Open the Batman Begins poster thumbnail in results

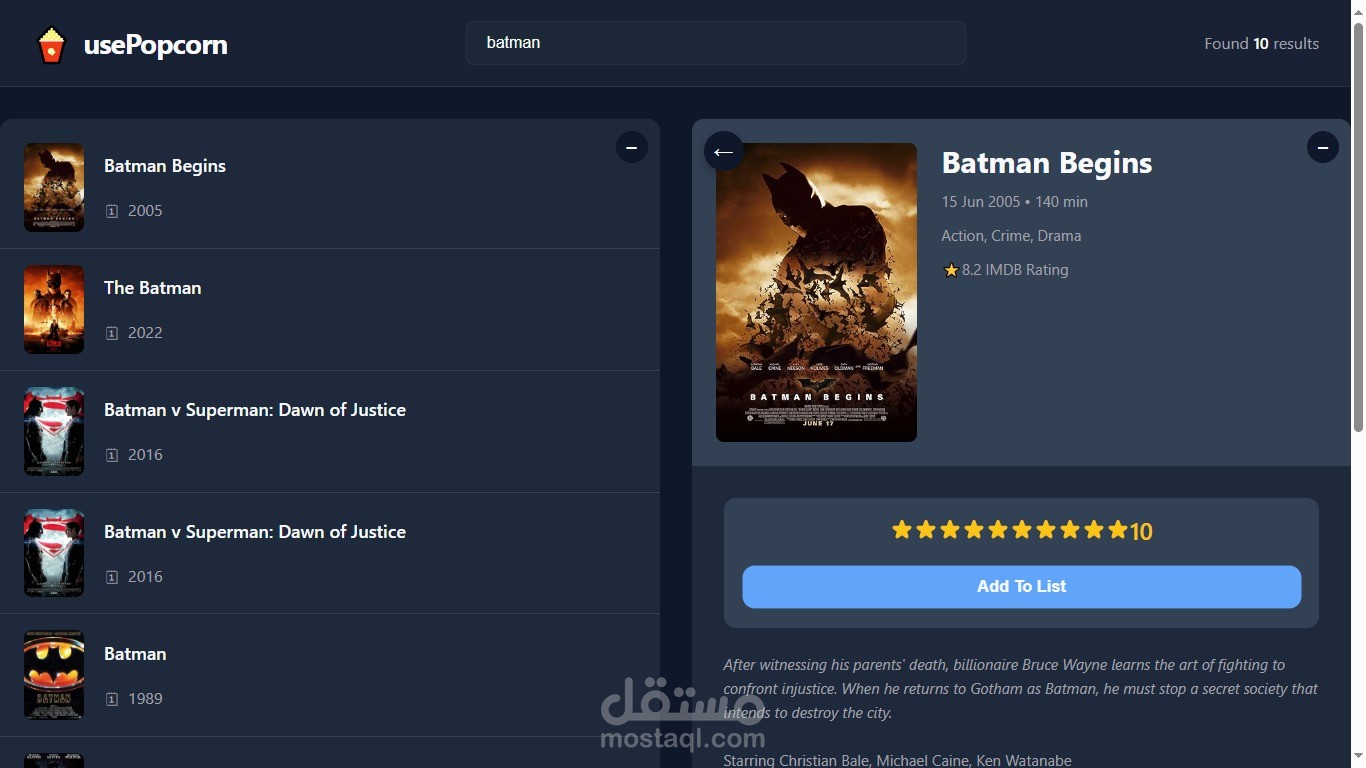tap(54, 187)
